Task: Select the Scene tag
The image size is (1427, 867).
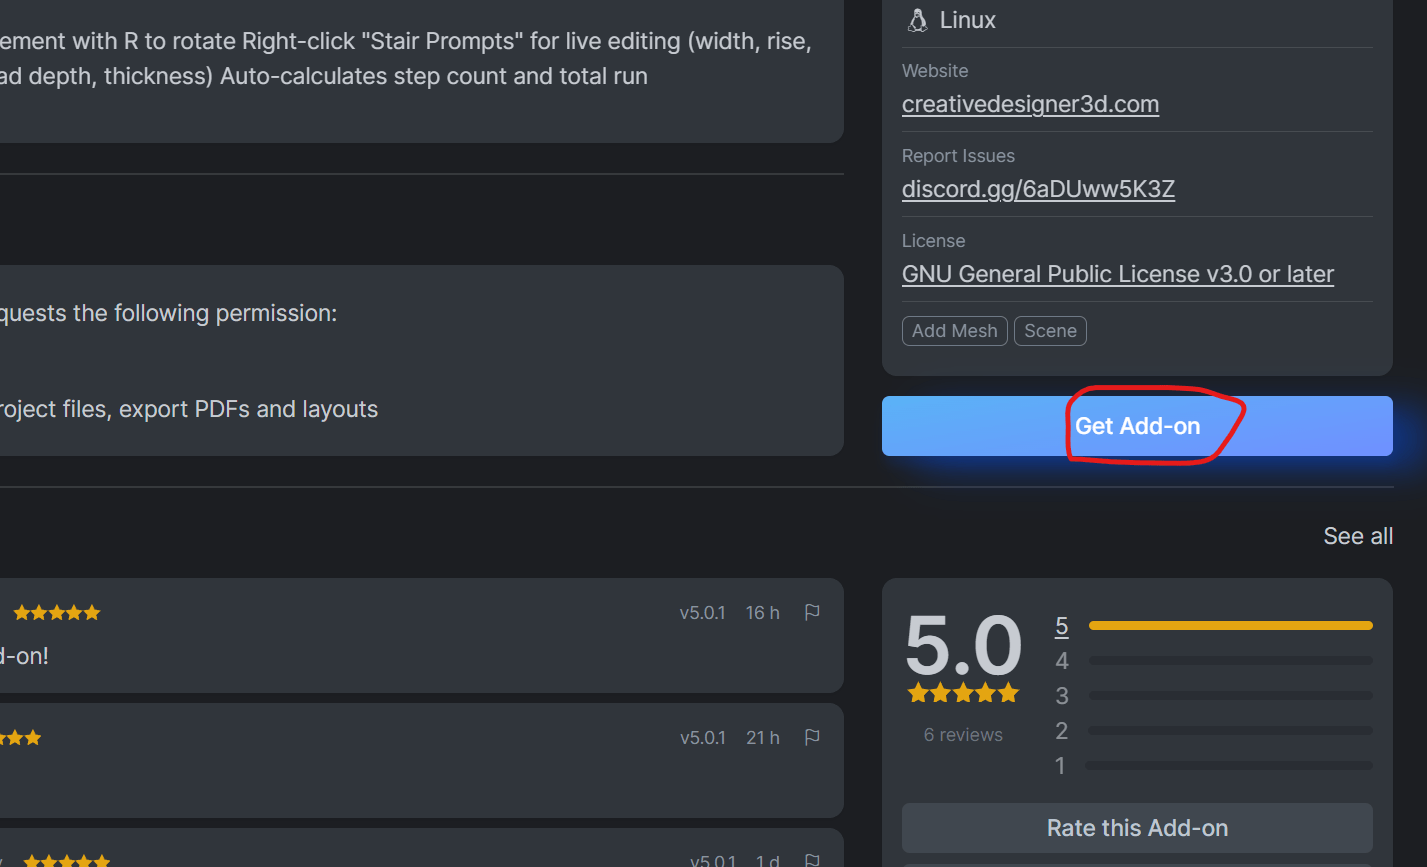Action: (x=1050, y=331)
